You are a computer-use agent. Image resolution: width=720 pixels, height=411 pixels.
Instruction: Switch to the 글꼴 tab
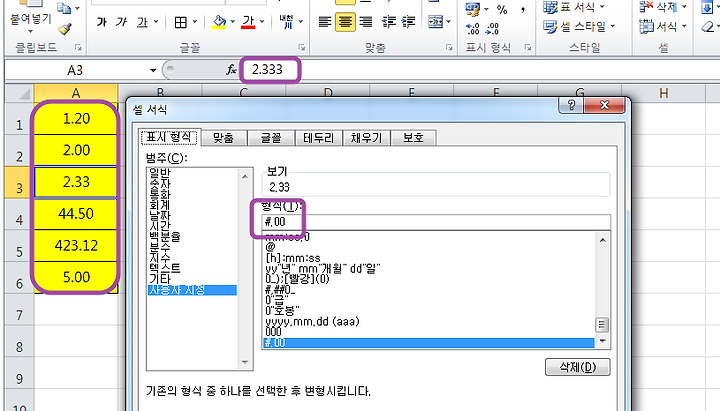pyautogui.click(x=271, y=138)
